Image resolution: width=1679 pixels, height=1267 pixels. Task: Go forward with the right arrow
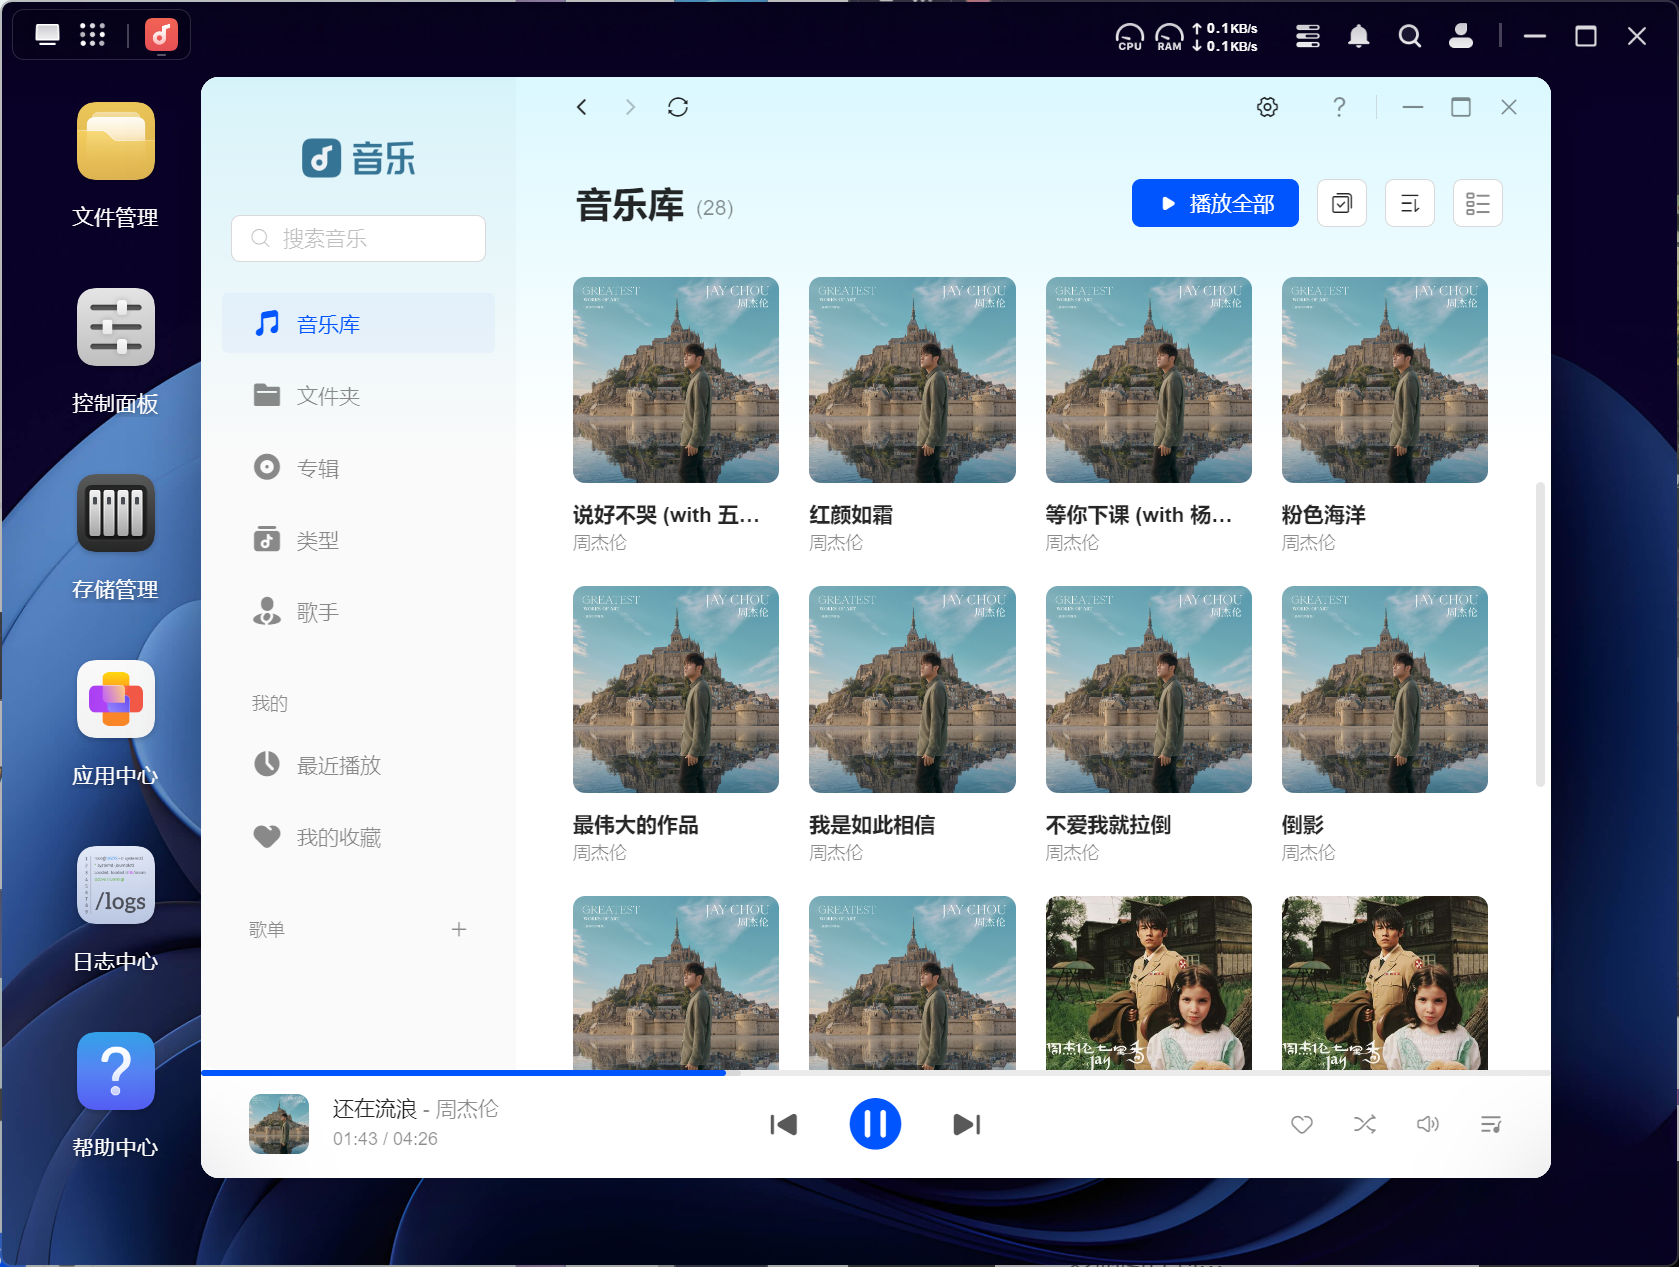(x=630, y=107)
